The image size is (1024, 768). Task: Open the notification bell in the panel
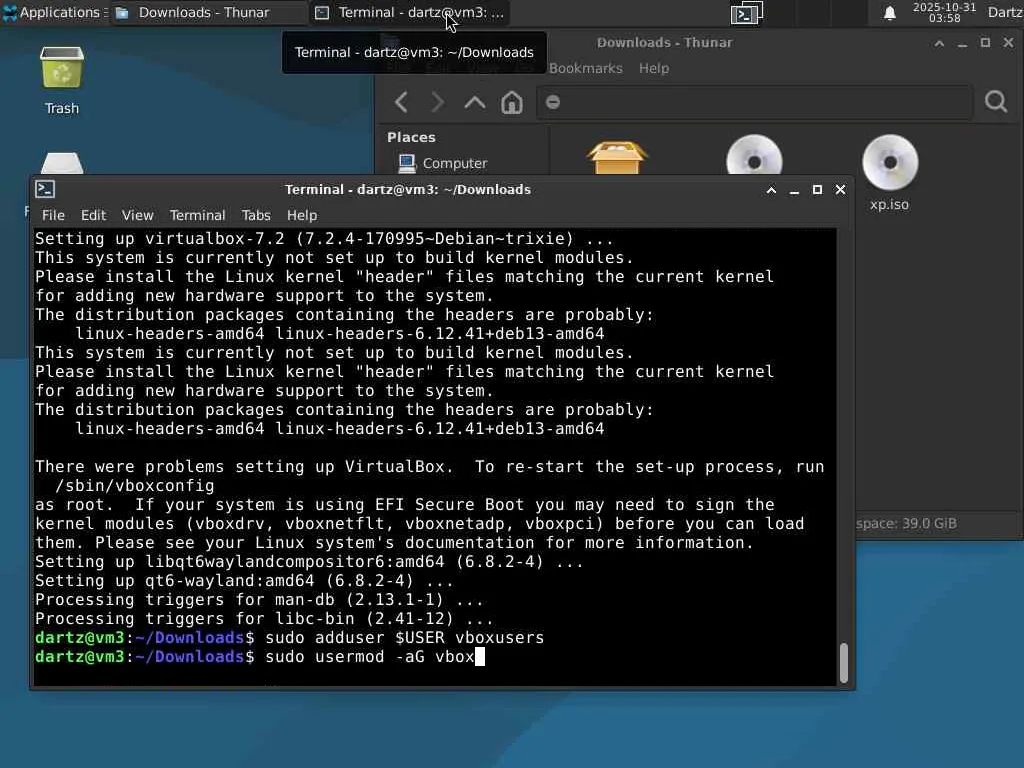(889, 13)
